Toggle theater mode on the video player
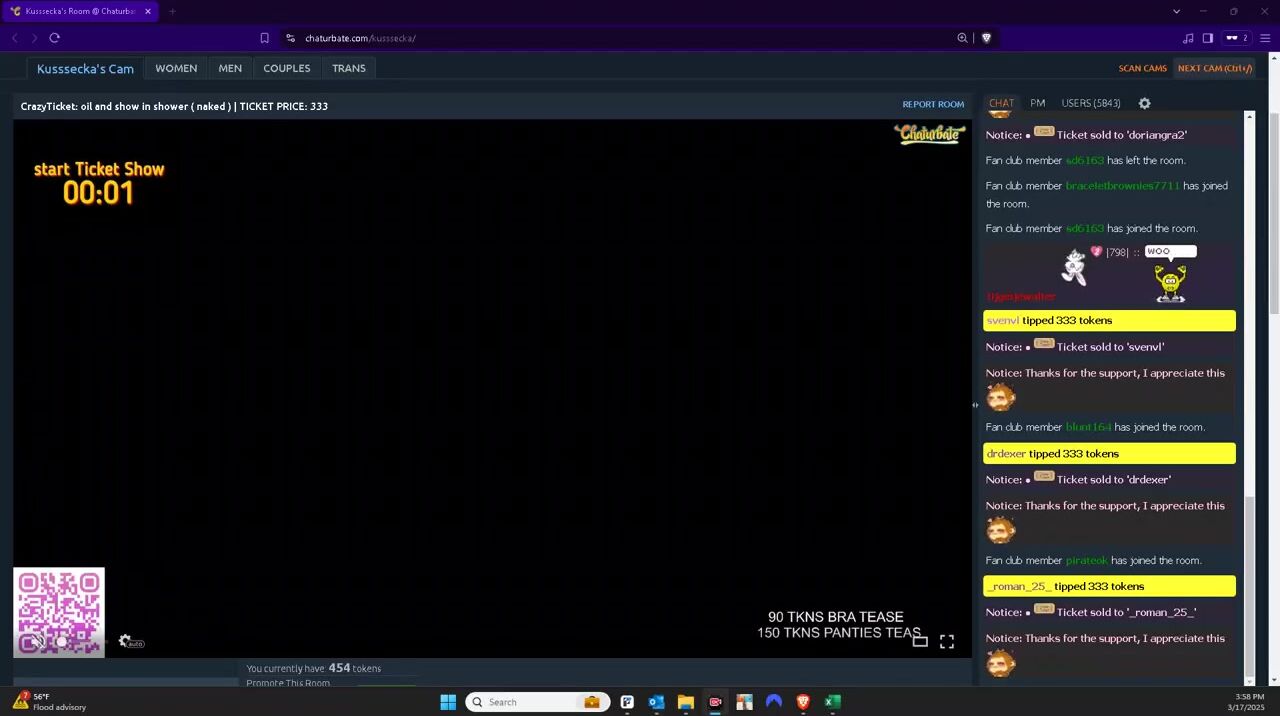 (x=920, y=642)
